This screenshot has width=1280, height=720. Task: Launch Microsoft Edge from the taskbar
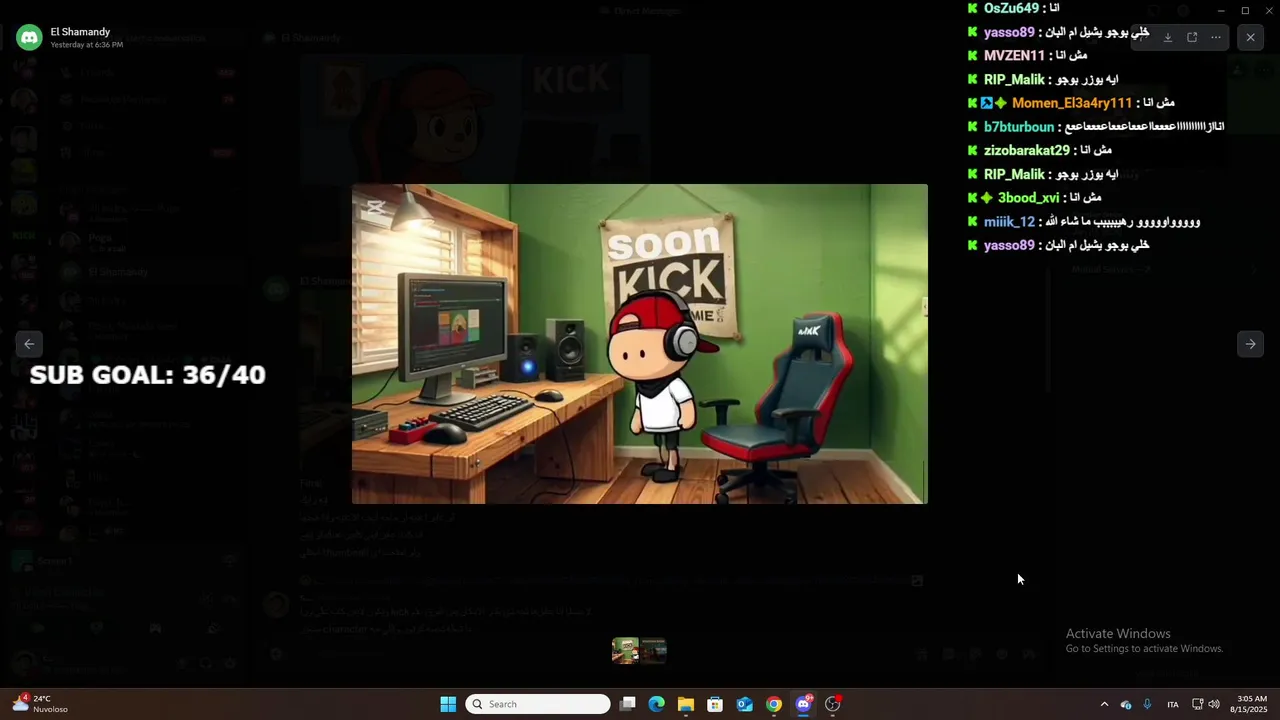pyautogui.click(x=656, y=704)
